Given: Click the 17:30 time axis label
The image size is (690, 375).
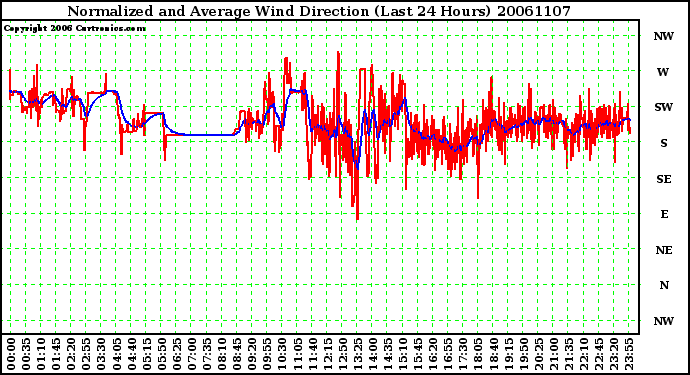Looking at the screenshot, I should (463, 354).
